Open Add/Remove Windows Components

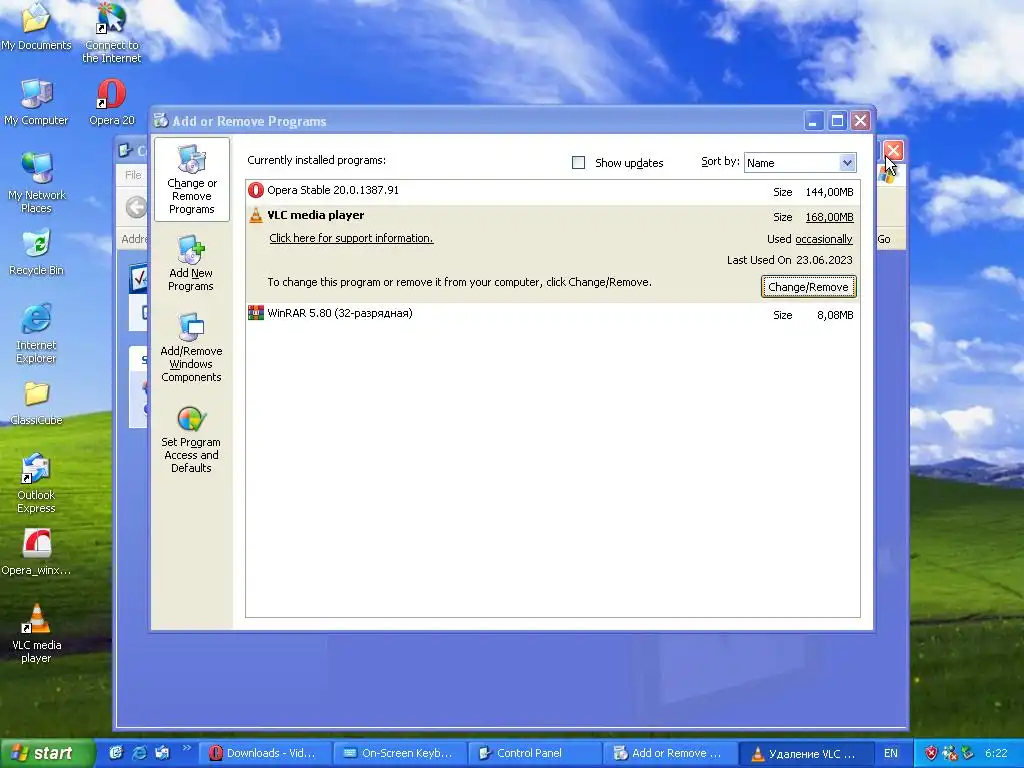(x=191, y=347)
